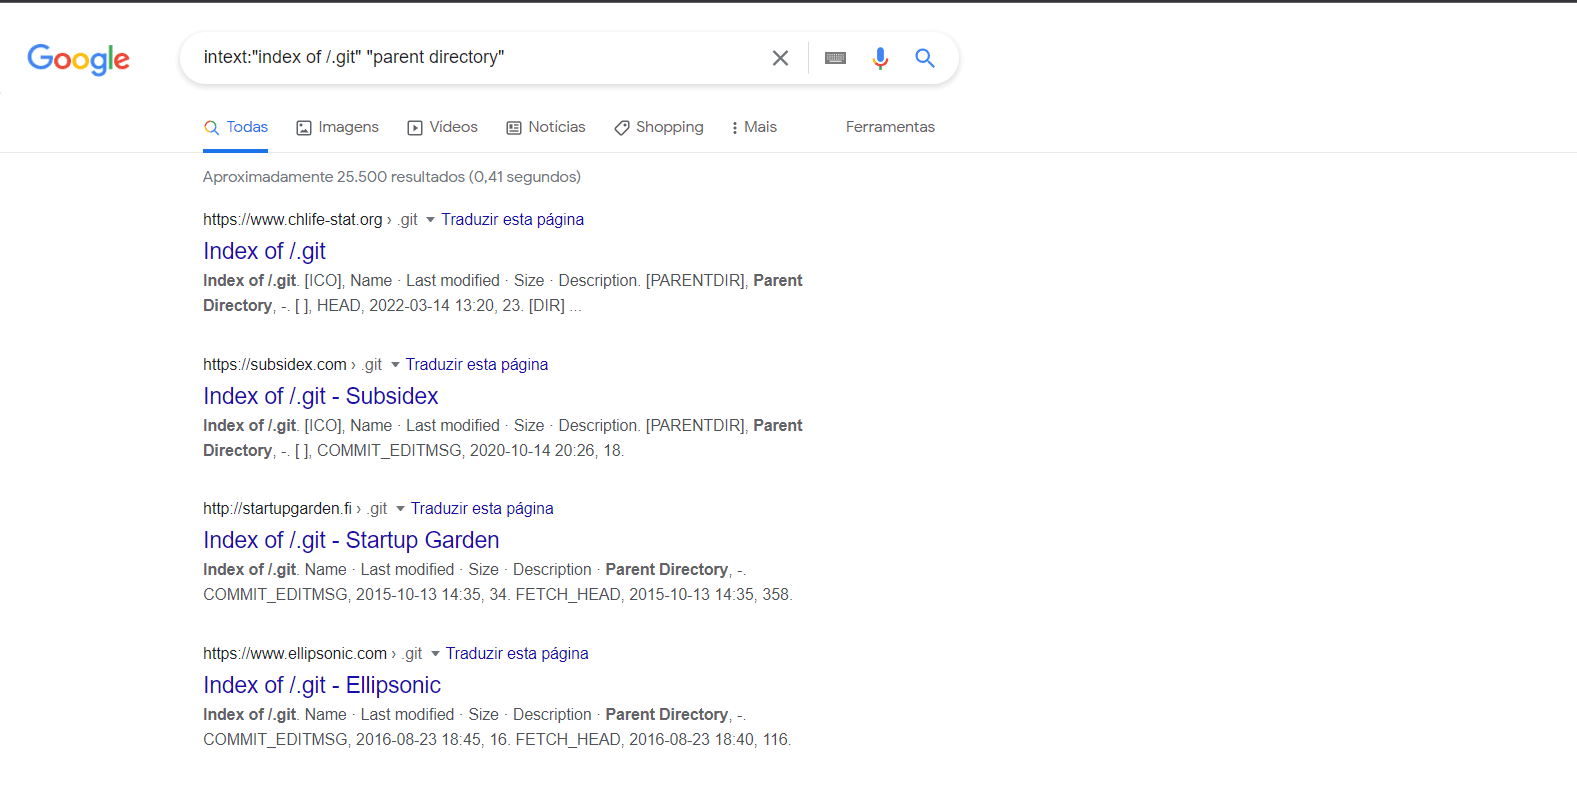The height and width of the screenshot is (791, 1577).
Task: Click the https://subsidex.com URL text
Action: click(275, 365)
